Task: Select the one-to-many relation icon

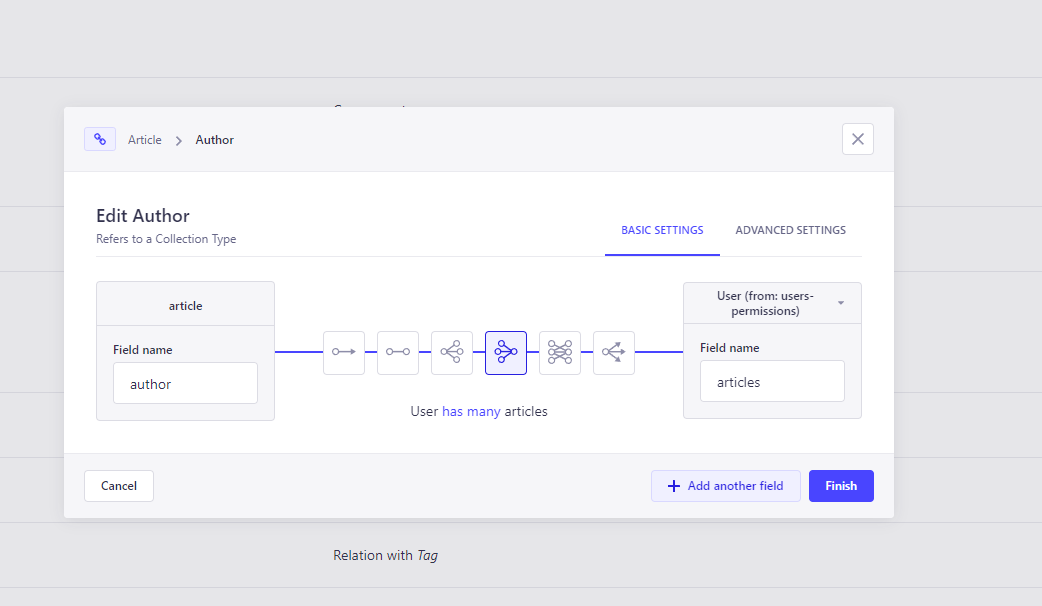Action: click(x=452, y=353)
